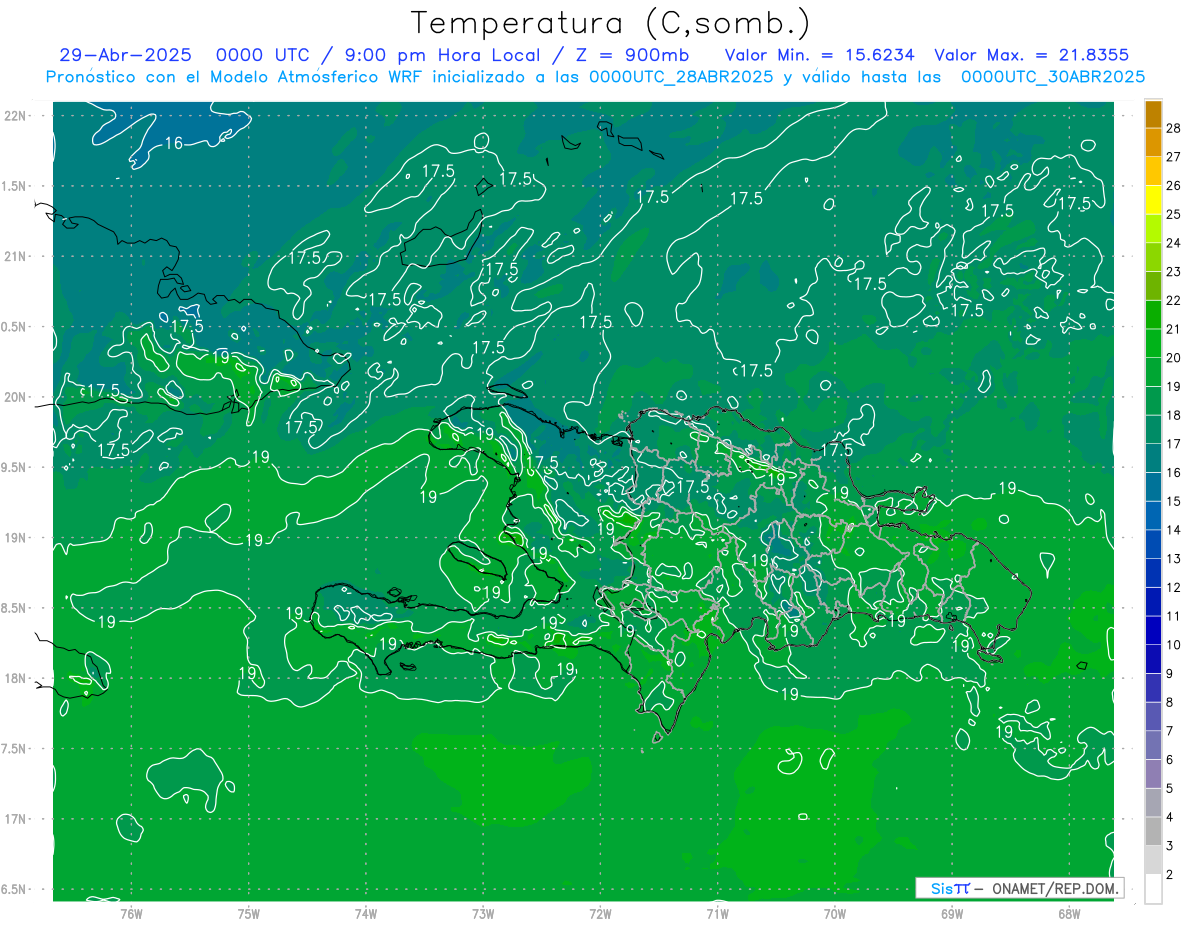Select the 'Valor Max. = 21.8355' readout

pyautogui.click(x=1031, y=55)
